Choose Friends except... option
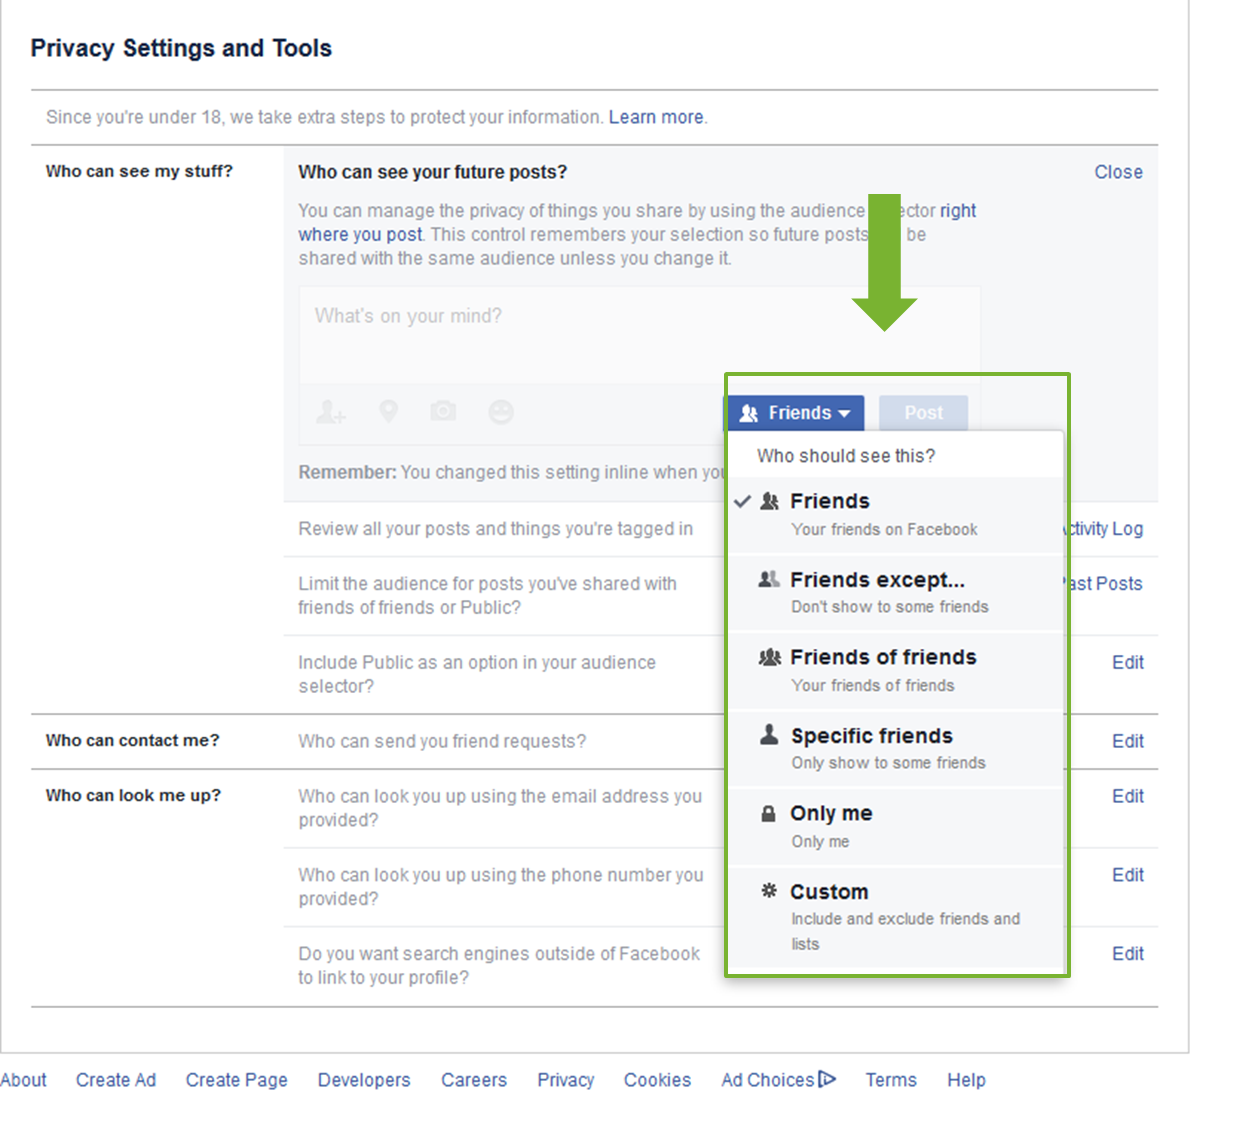Screen dimensions: 1240x1125 point(895,592)
